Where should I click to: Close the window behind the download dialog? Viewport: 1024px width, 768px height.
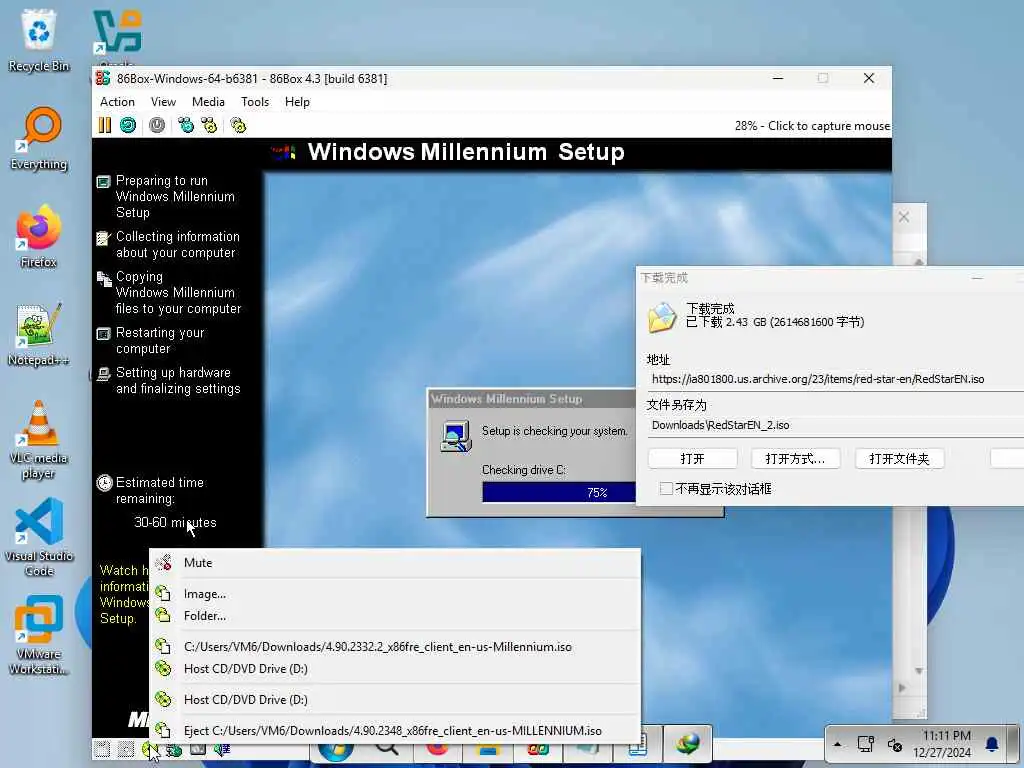tap(904, 217)
